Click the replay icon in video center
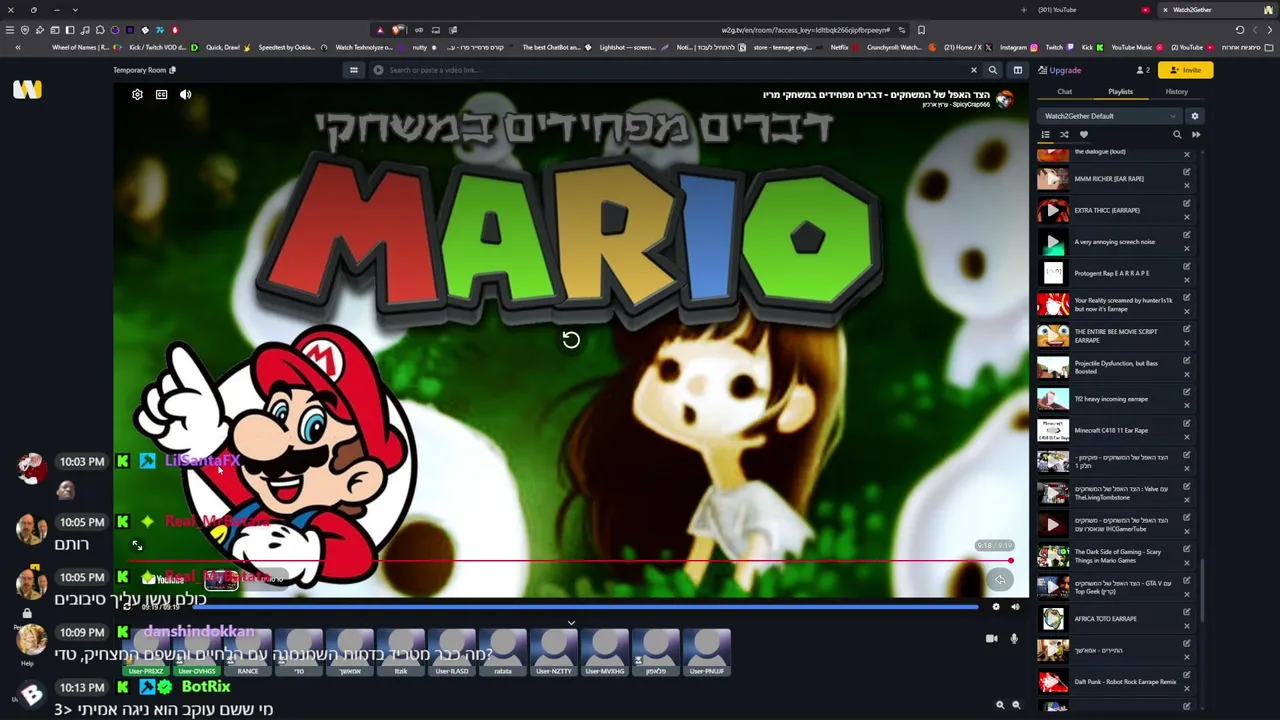1280x720 pixels. [x=571, y=340]
